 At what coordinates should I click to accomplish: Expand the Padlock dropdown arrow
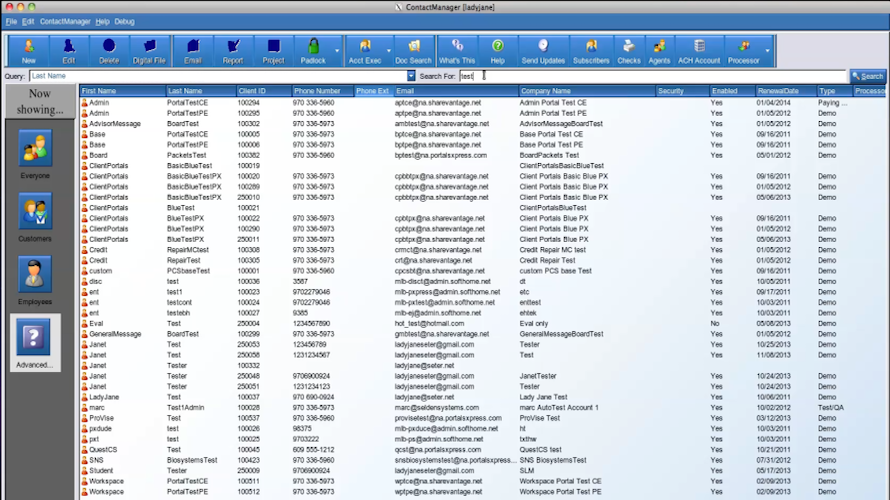[337, 51]
